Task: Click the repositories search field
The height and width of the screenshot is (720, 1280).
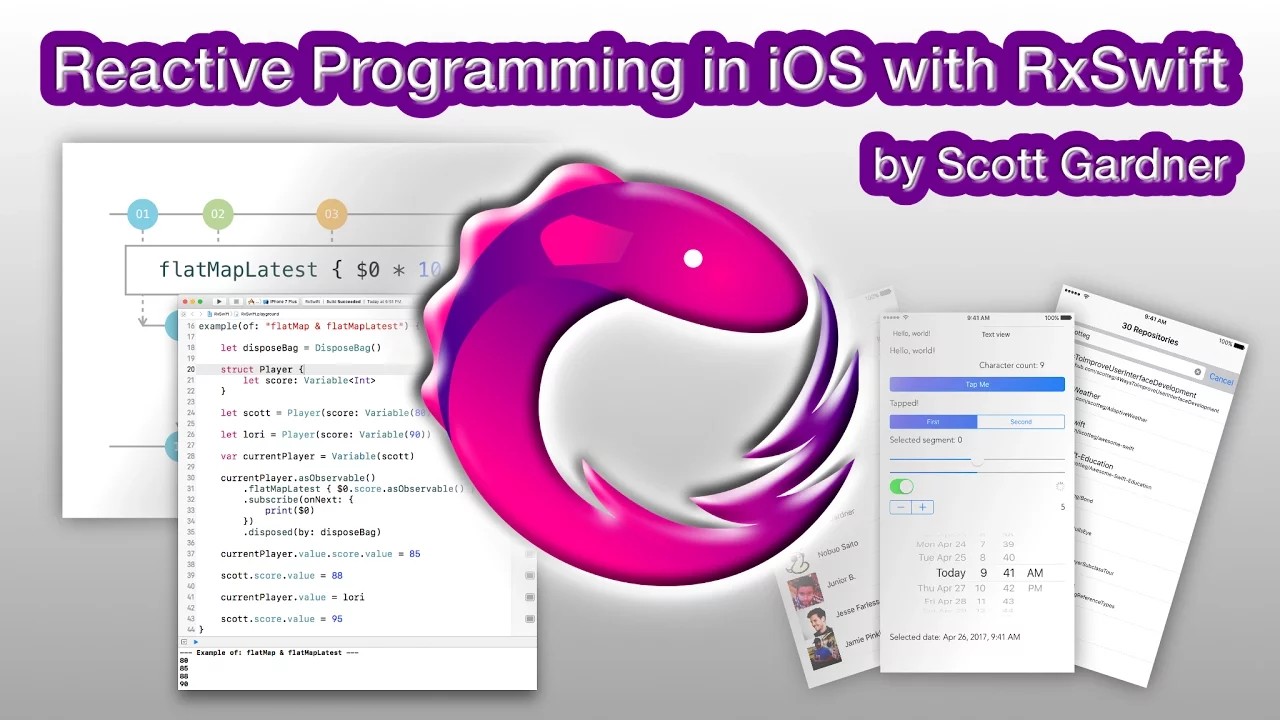Action: (1138, 354)
